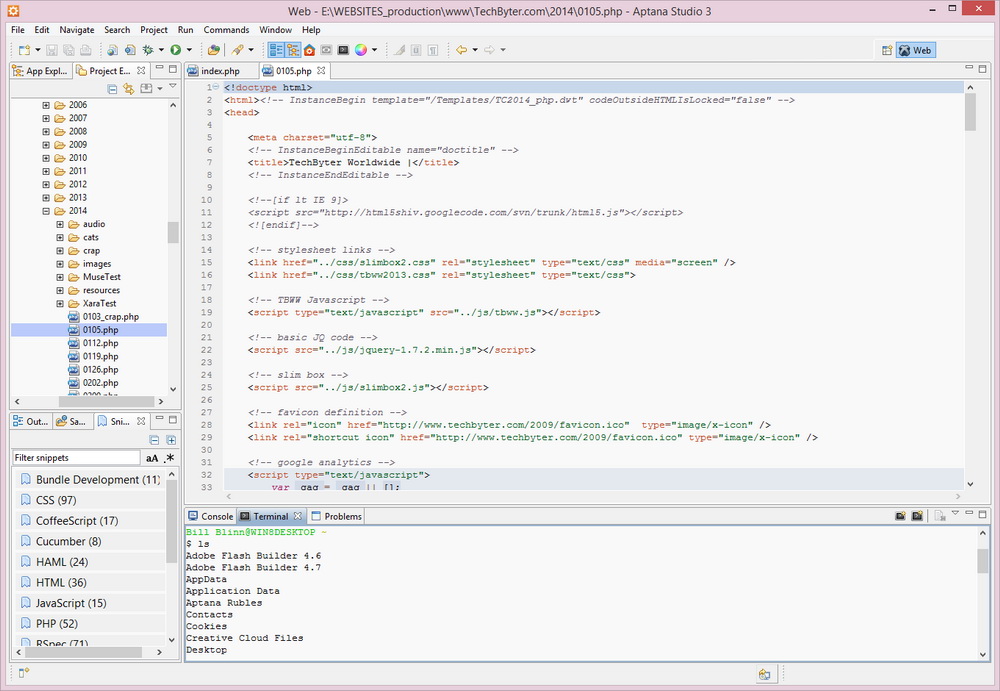The image size is (1000, 691).
Task: Switch to the App Explorer tab
Action: click(41, 71)
